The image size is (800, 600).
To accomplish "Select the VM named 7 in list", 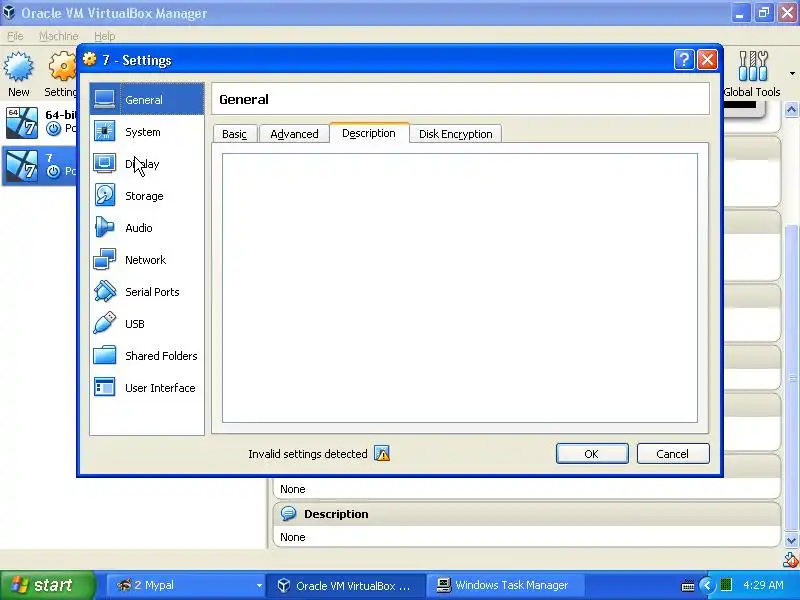I will point(40,165).
